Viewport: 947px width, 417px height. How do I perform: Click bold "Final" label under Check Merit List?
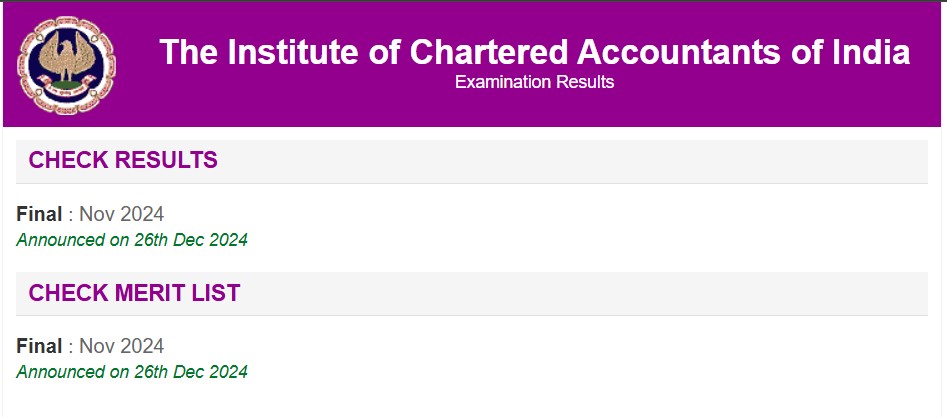pyautogui.click(x=39, y=346)
